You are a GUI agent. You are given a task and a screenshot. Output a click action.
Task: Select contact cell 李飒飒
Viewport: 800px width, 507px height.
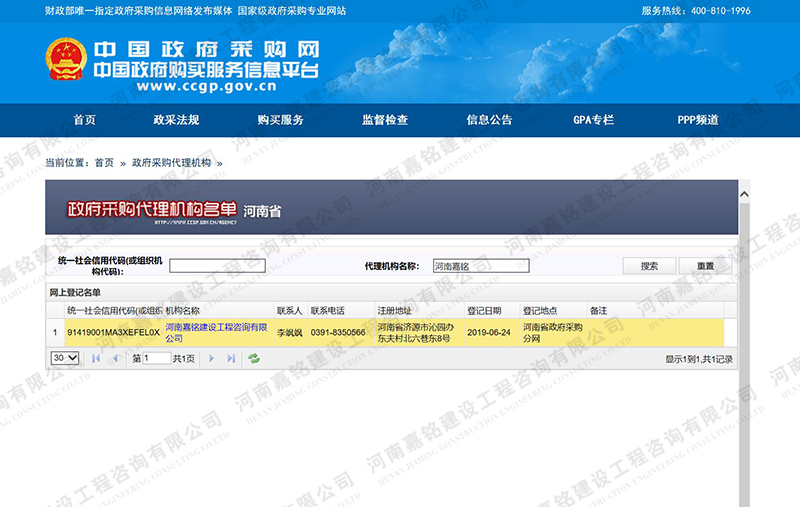pos(290,333)
